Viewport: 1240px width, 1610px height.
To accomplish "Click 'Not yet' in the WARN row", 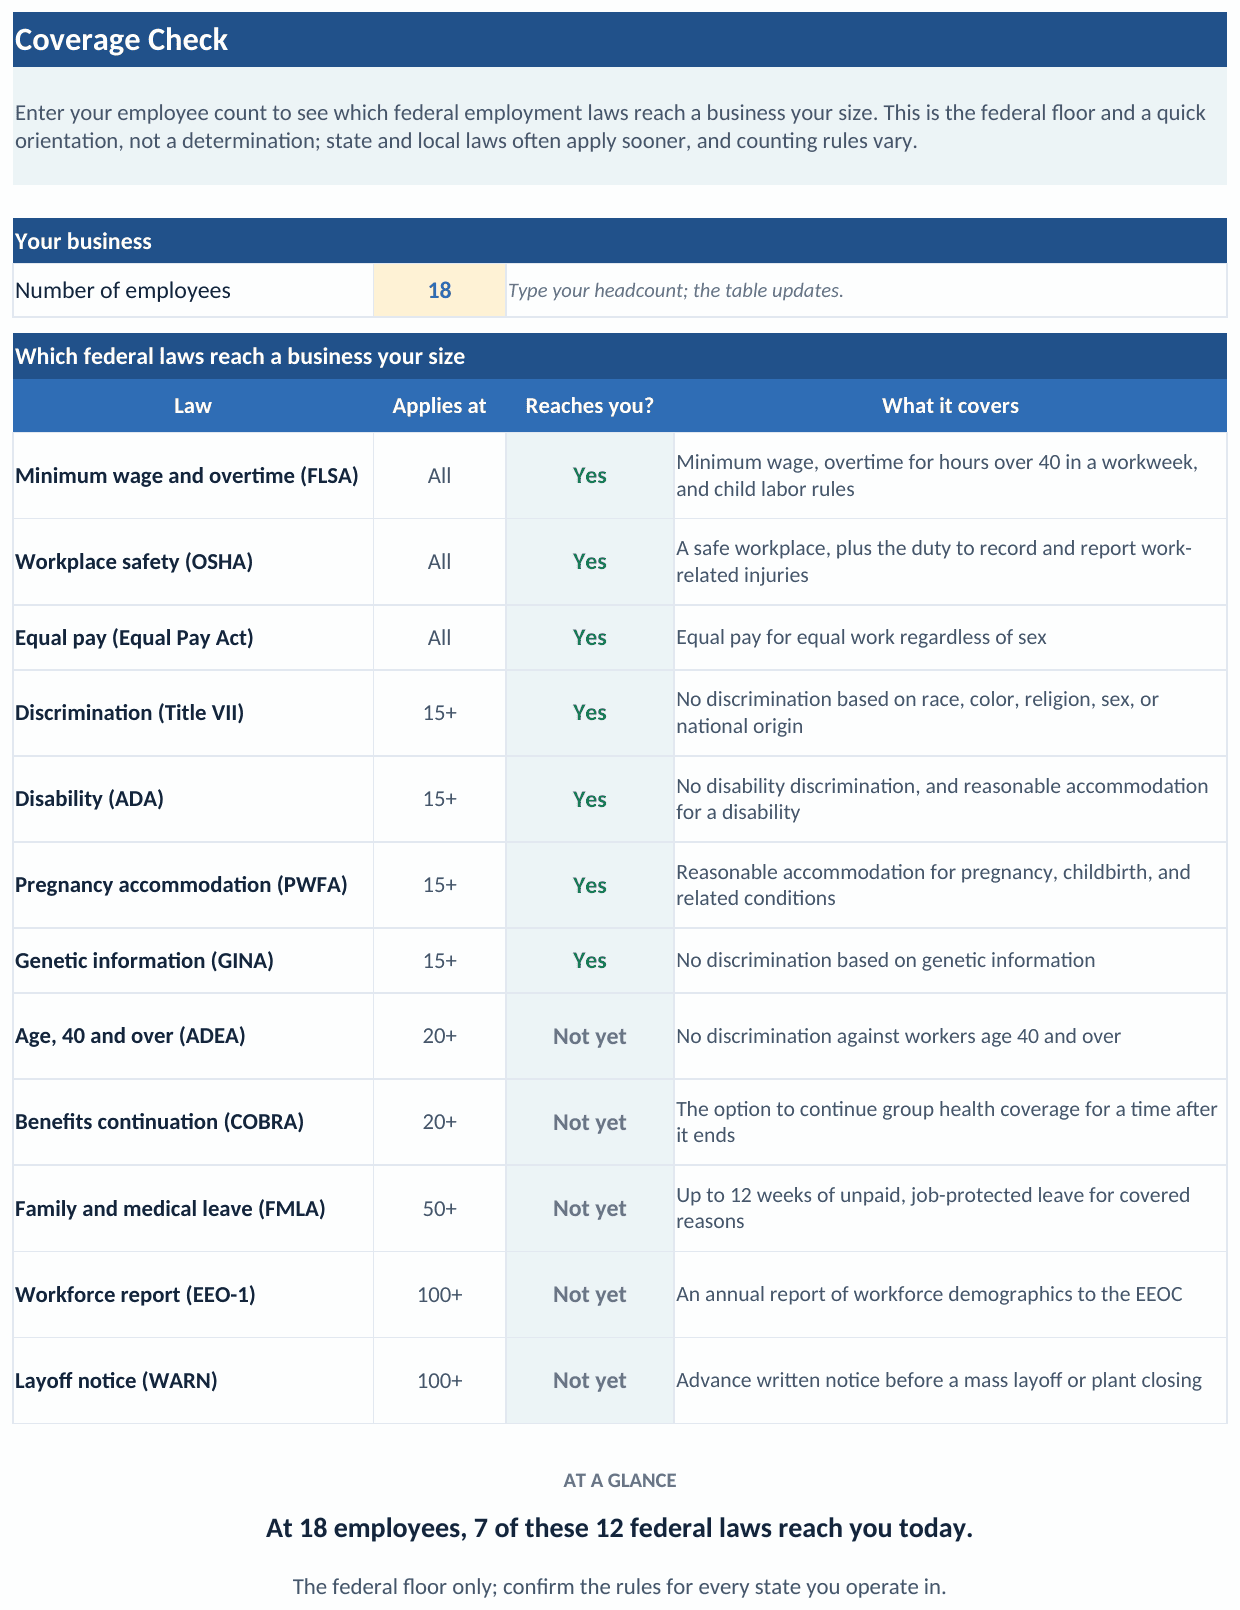I will pyautogui.click(x=590, y=1381).
